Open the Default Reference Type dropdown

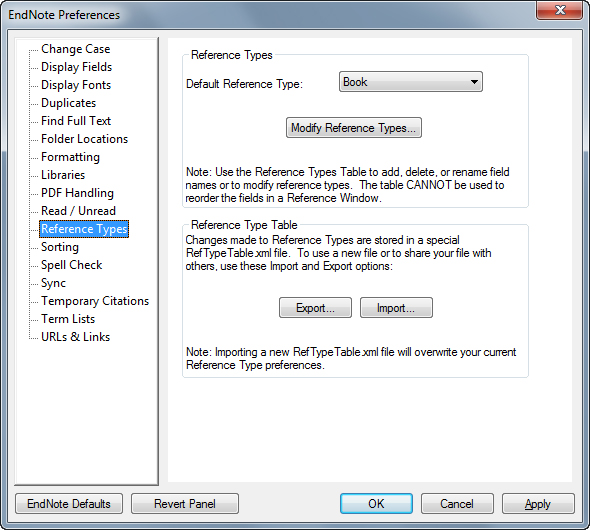point(411,82)
